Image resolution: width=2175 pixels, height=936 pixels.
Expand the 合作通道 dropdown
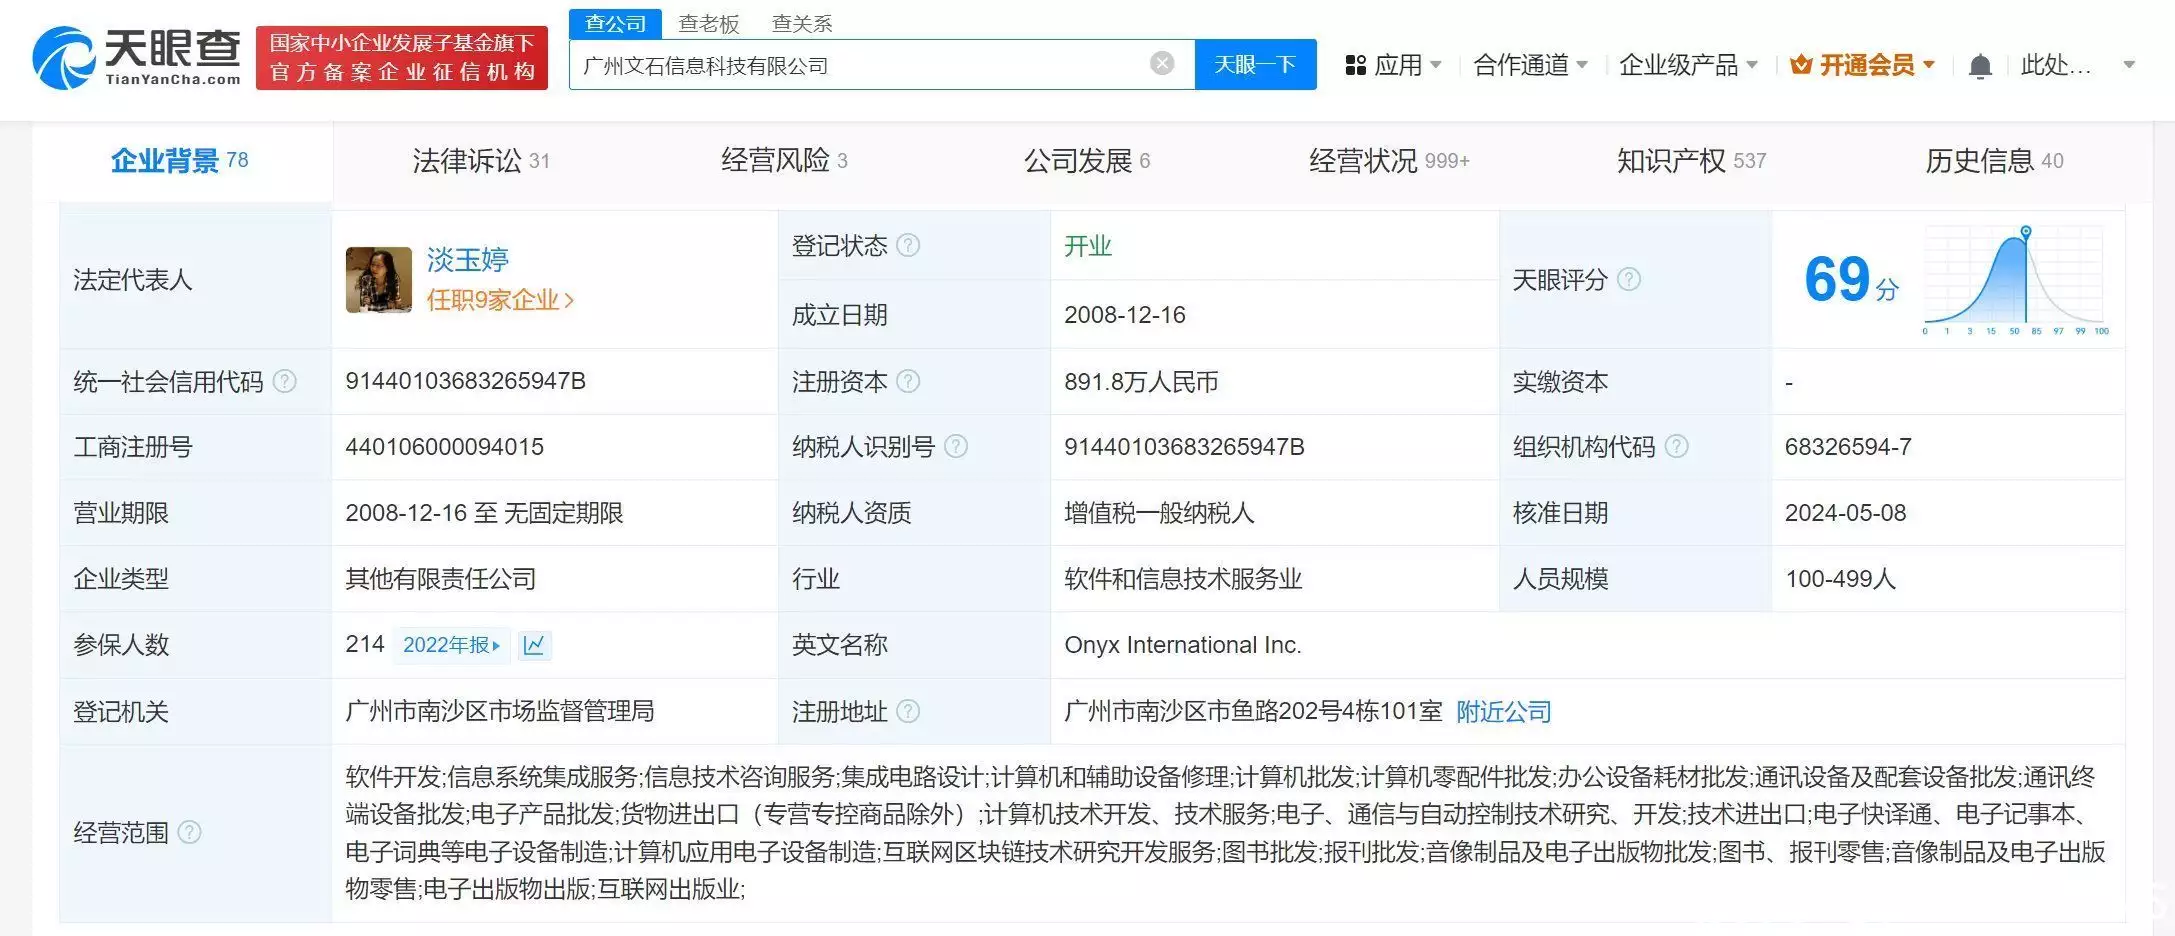pos(1582,65)
